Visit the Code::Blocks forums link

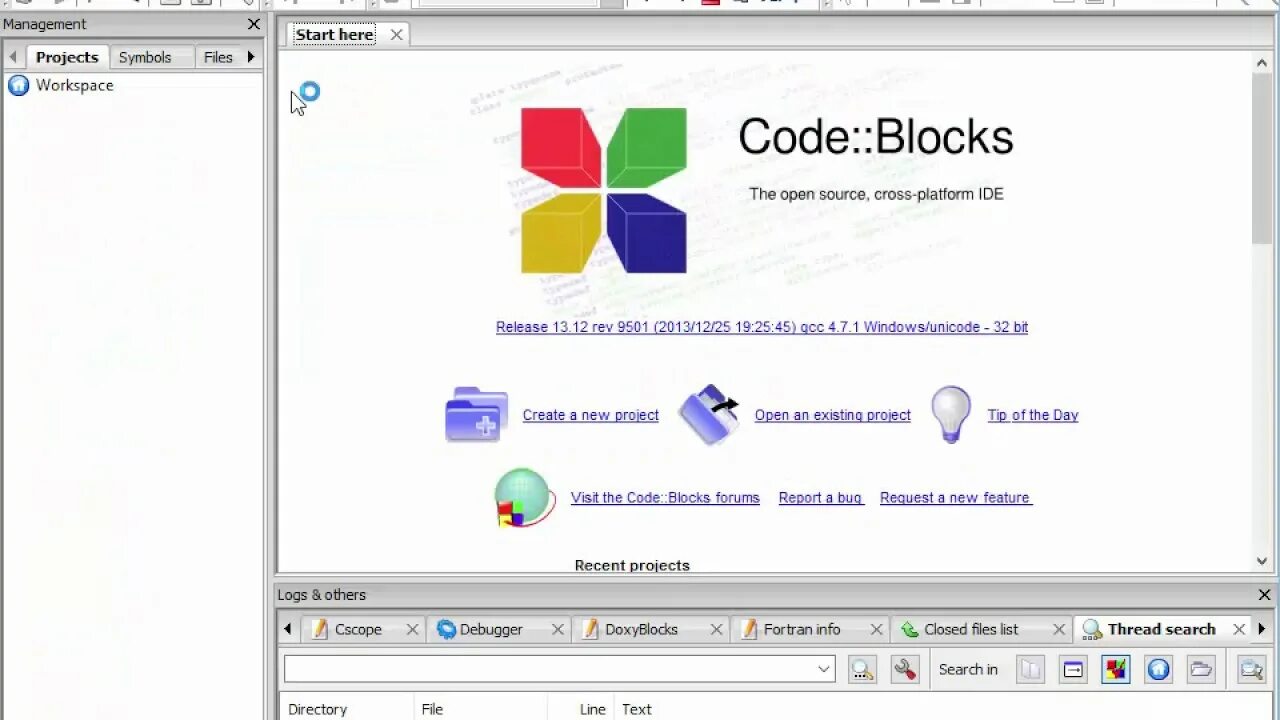coord(665,498)
